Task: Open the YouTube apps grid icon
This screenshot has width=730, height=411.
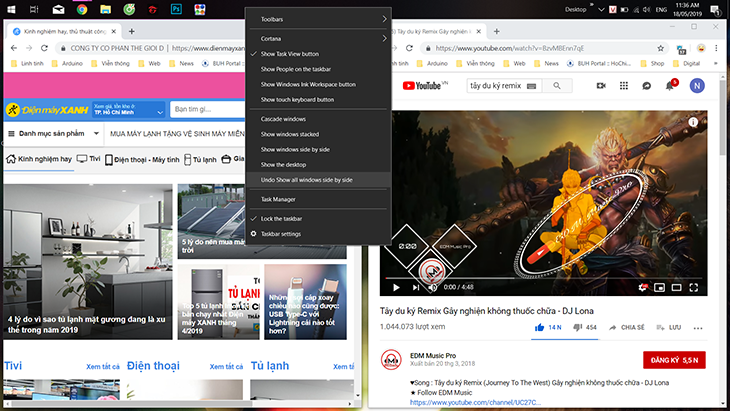Action: 624,86
